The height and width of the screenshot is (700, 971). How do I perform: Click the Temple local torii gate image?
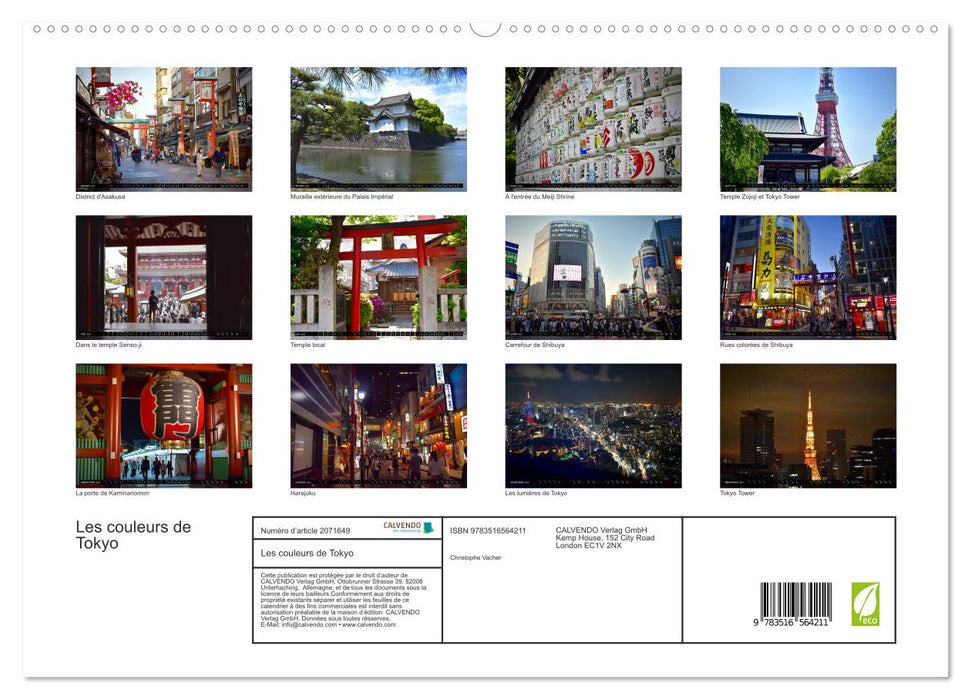pos(377,277)
